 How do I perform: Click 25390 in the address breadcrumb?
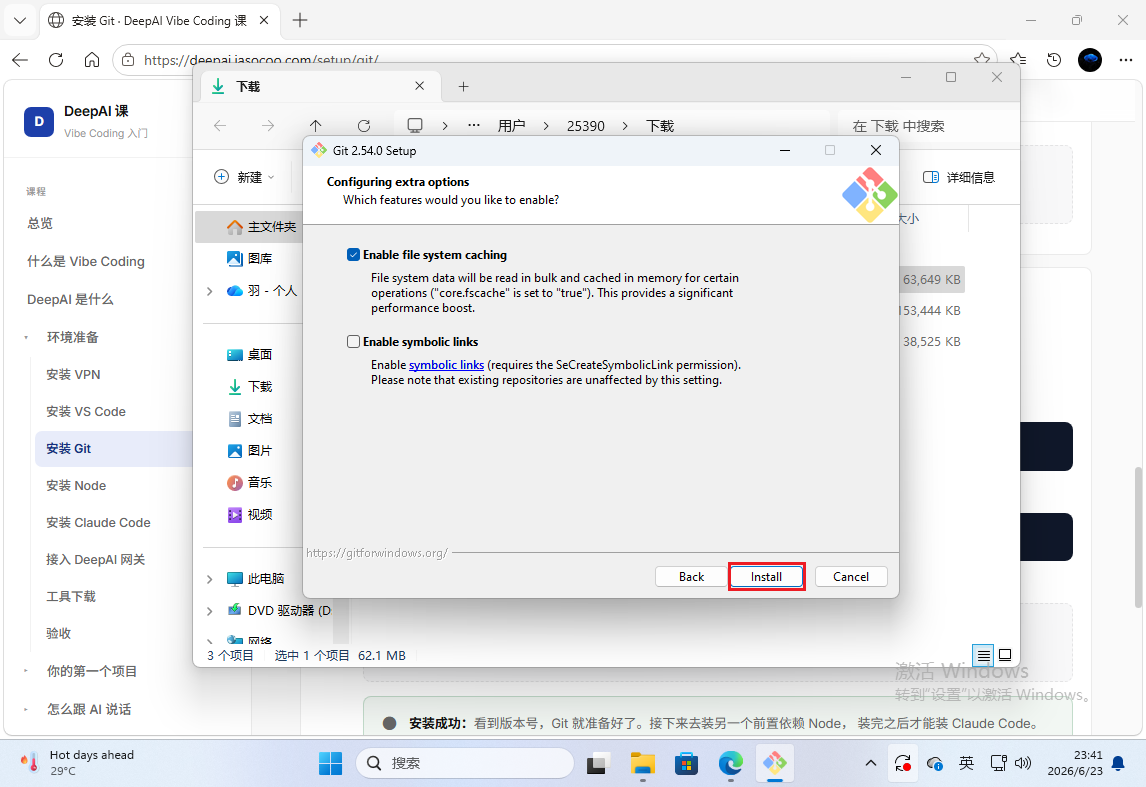(585, 126)
